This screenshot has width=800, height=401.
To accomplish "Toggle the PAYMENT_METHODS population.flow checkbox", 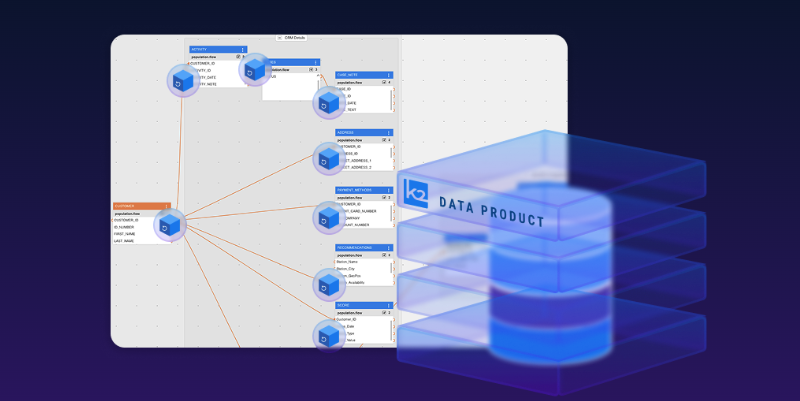I will pos(384,197).
